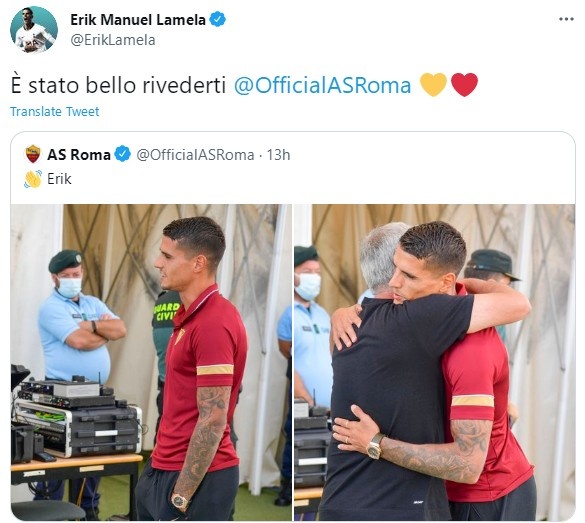Open the @ErikLamela handle
The width and height of the screenshot is (585, 523).
tap(113, 40)
